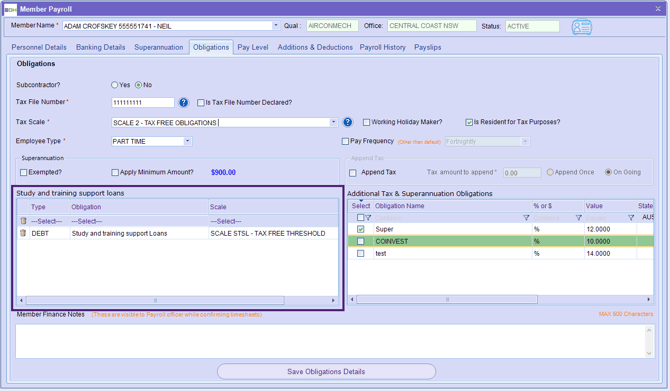Click study loans horizontal scrollbar thumb
This screenshot has height=391, width=670.
pyautogui.click(x=155, y=300)
